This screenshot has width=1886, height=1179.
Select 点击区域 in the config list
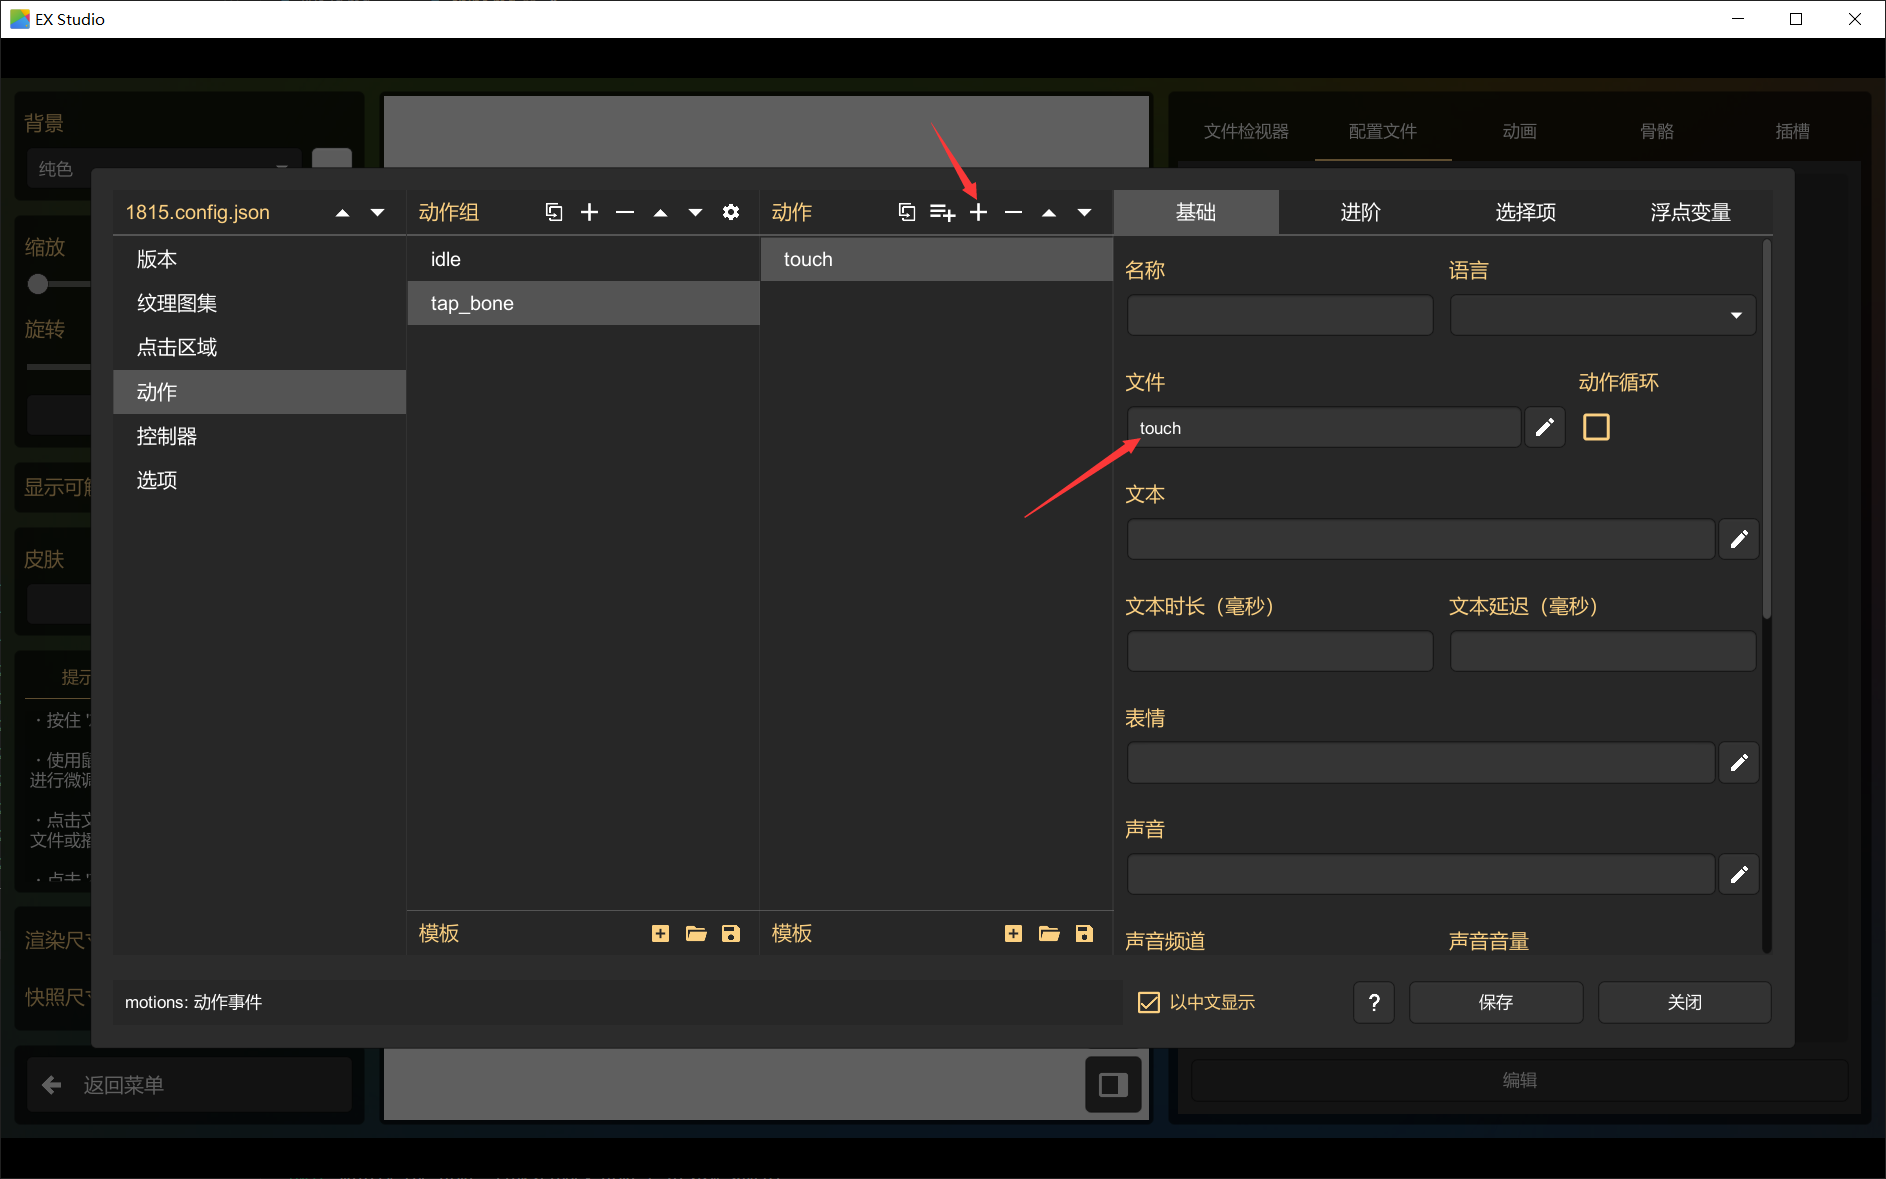click(260, 347)
